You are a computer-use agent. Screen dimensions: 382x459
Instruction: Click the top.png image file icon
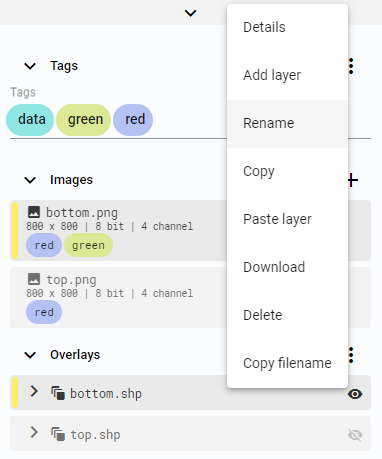click(34, 279)
